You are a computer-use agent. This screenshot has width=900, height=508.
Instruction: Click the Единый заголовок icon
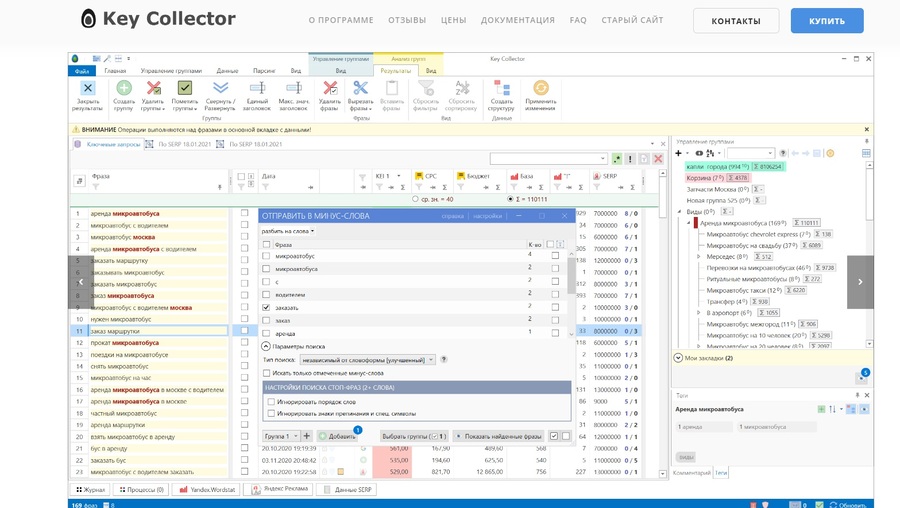pyautogui.click(x=256, y=90)
